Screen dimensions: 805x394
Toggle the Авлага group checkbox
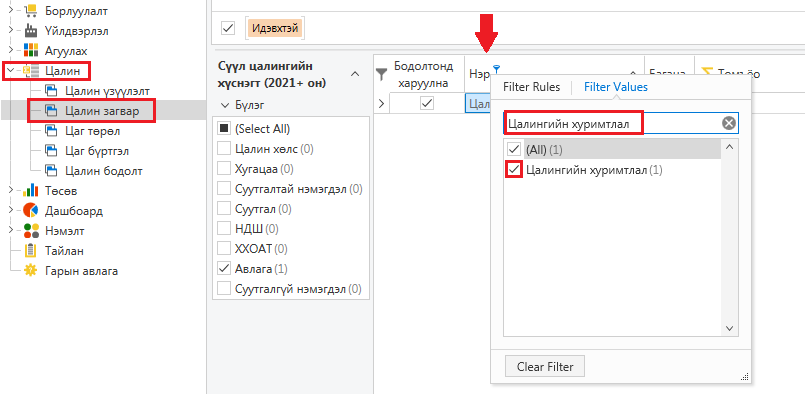click(224, 269)
